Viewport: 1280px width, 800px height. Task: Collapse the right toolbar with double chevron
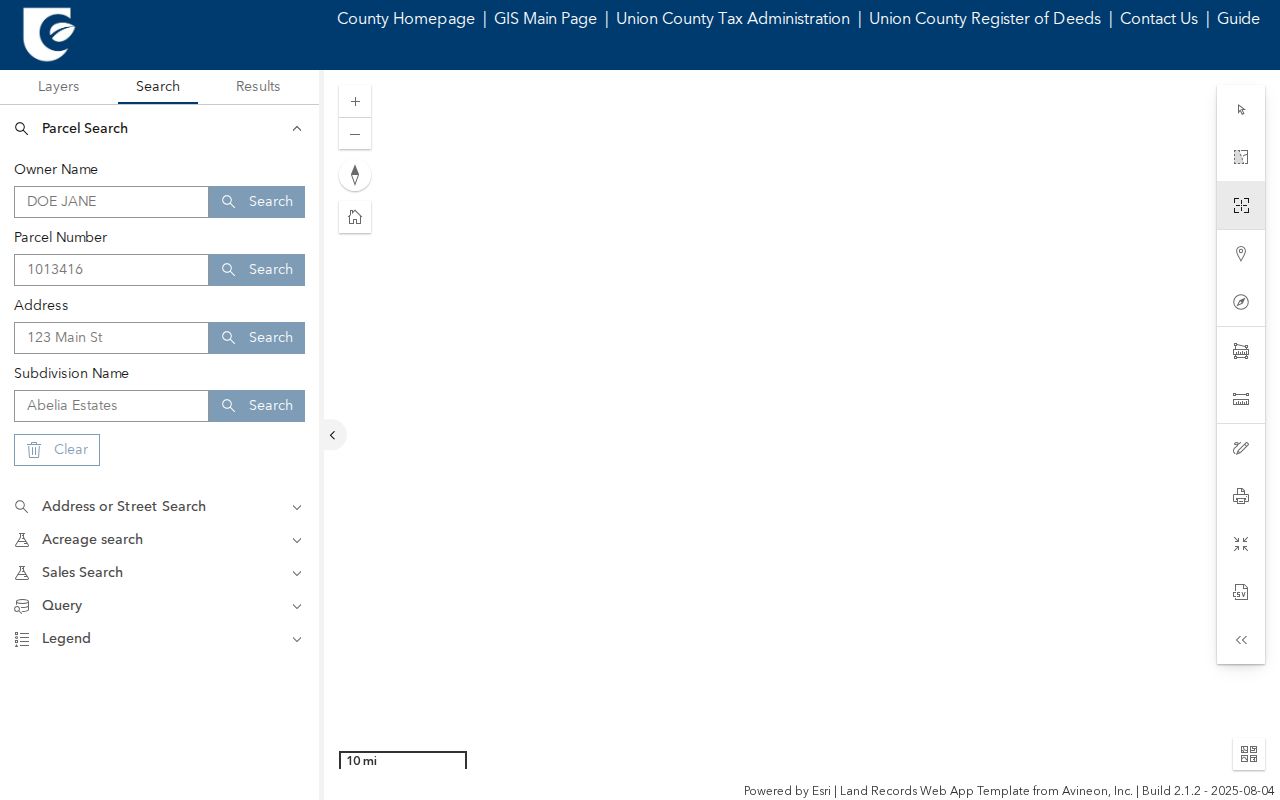pyautogui.click(x=1241, y=640)
